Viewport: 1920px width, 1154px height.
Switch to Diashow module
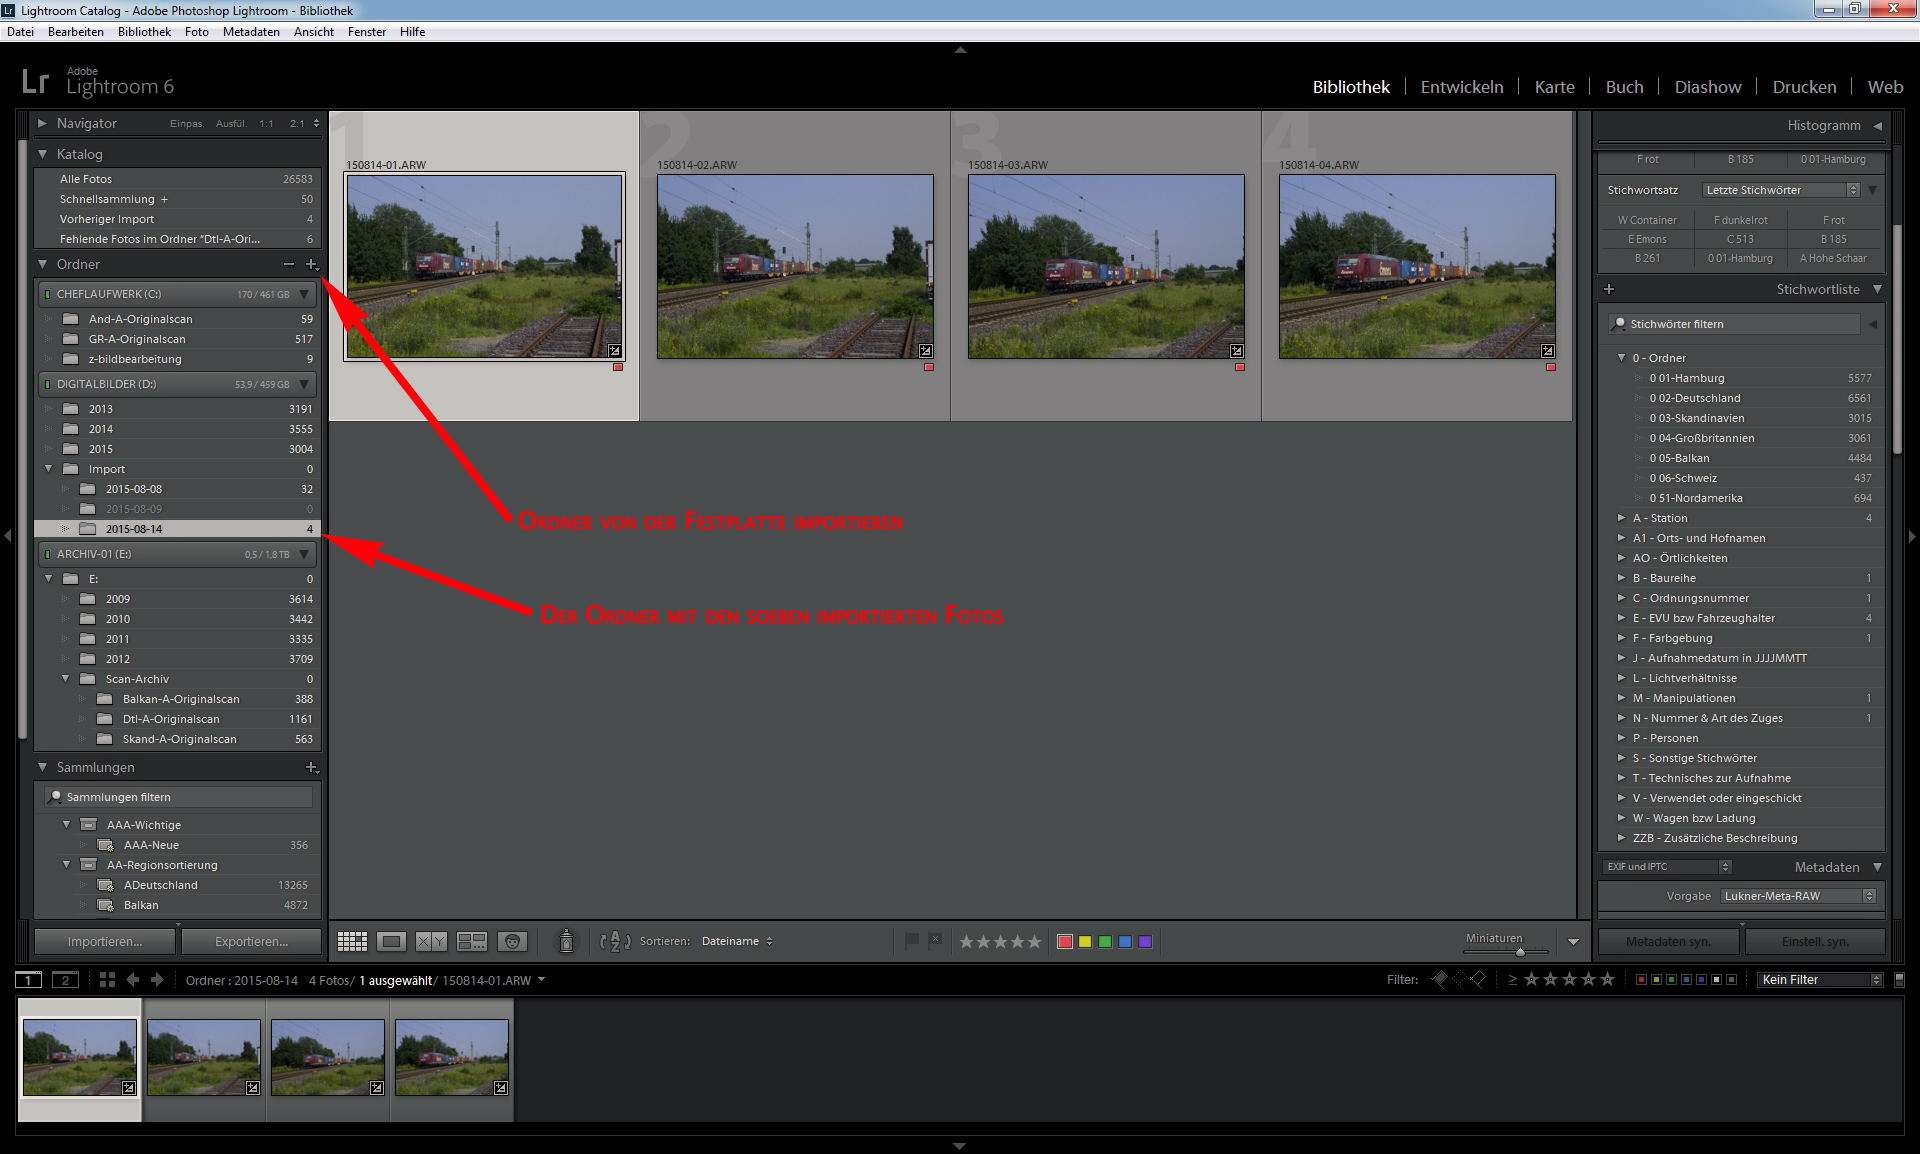pyautogui.click(x=1708, y=87)
